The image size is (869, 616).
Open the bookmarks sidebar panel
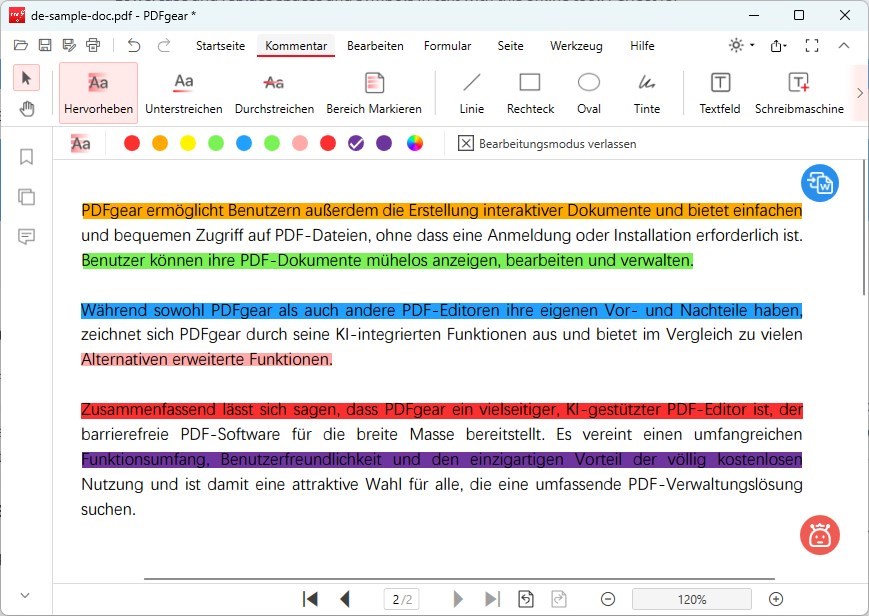click(26, 157)
